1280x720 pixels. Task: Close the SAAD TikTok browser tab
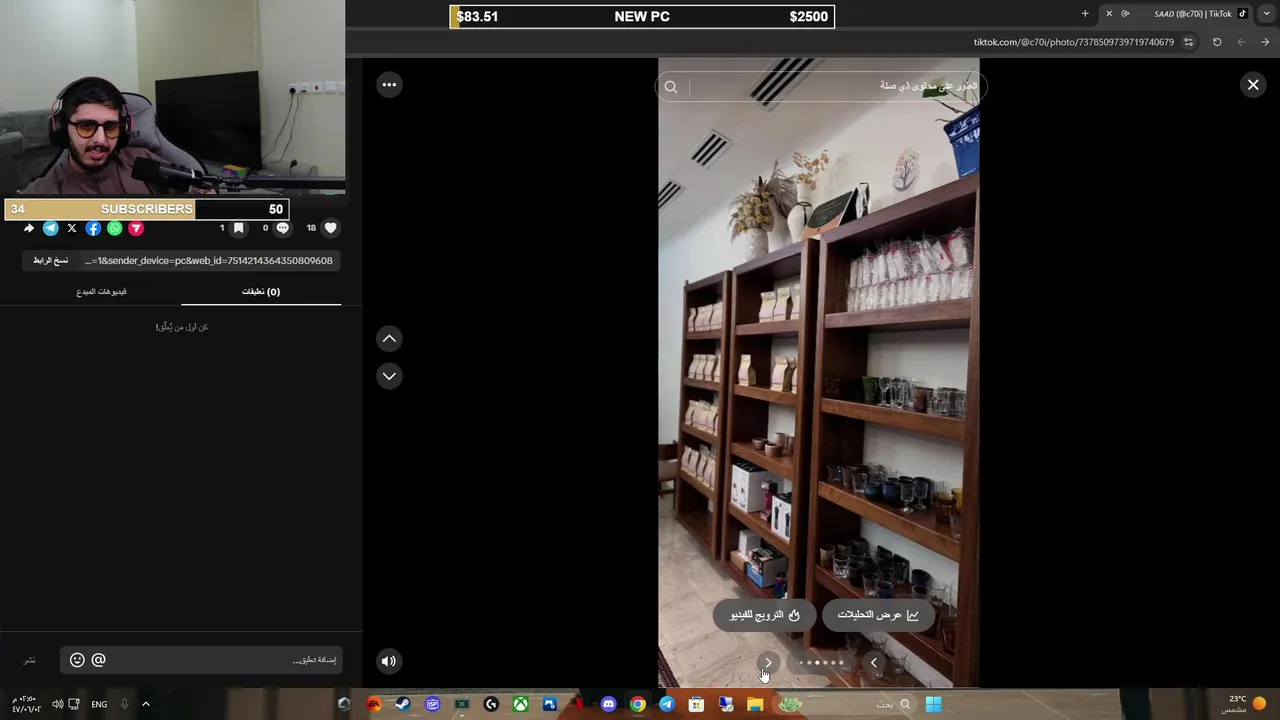click(1109, 14)
